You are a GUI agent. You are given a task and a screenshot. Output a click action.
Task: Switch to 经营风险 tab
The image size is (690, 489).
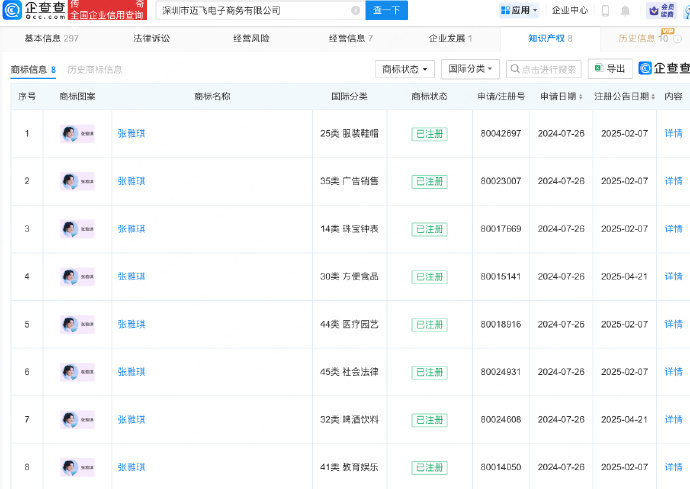(x=251, y=38)
